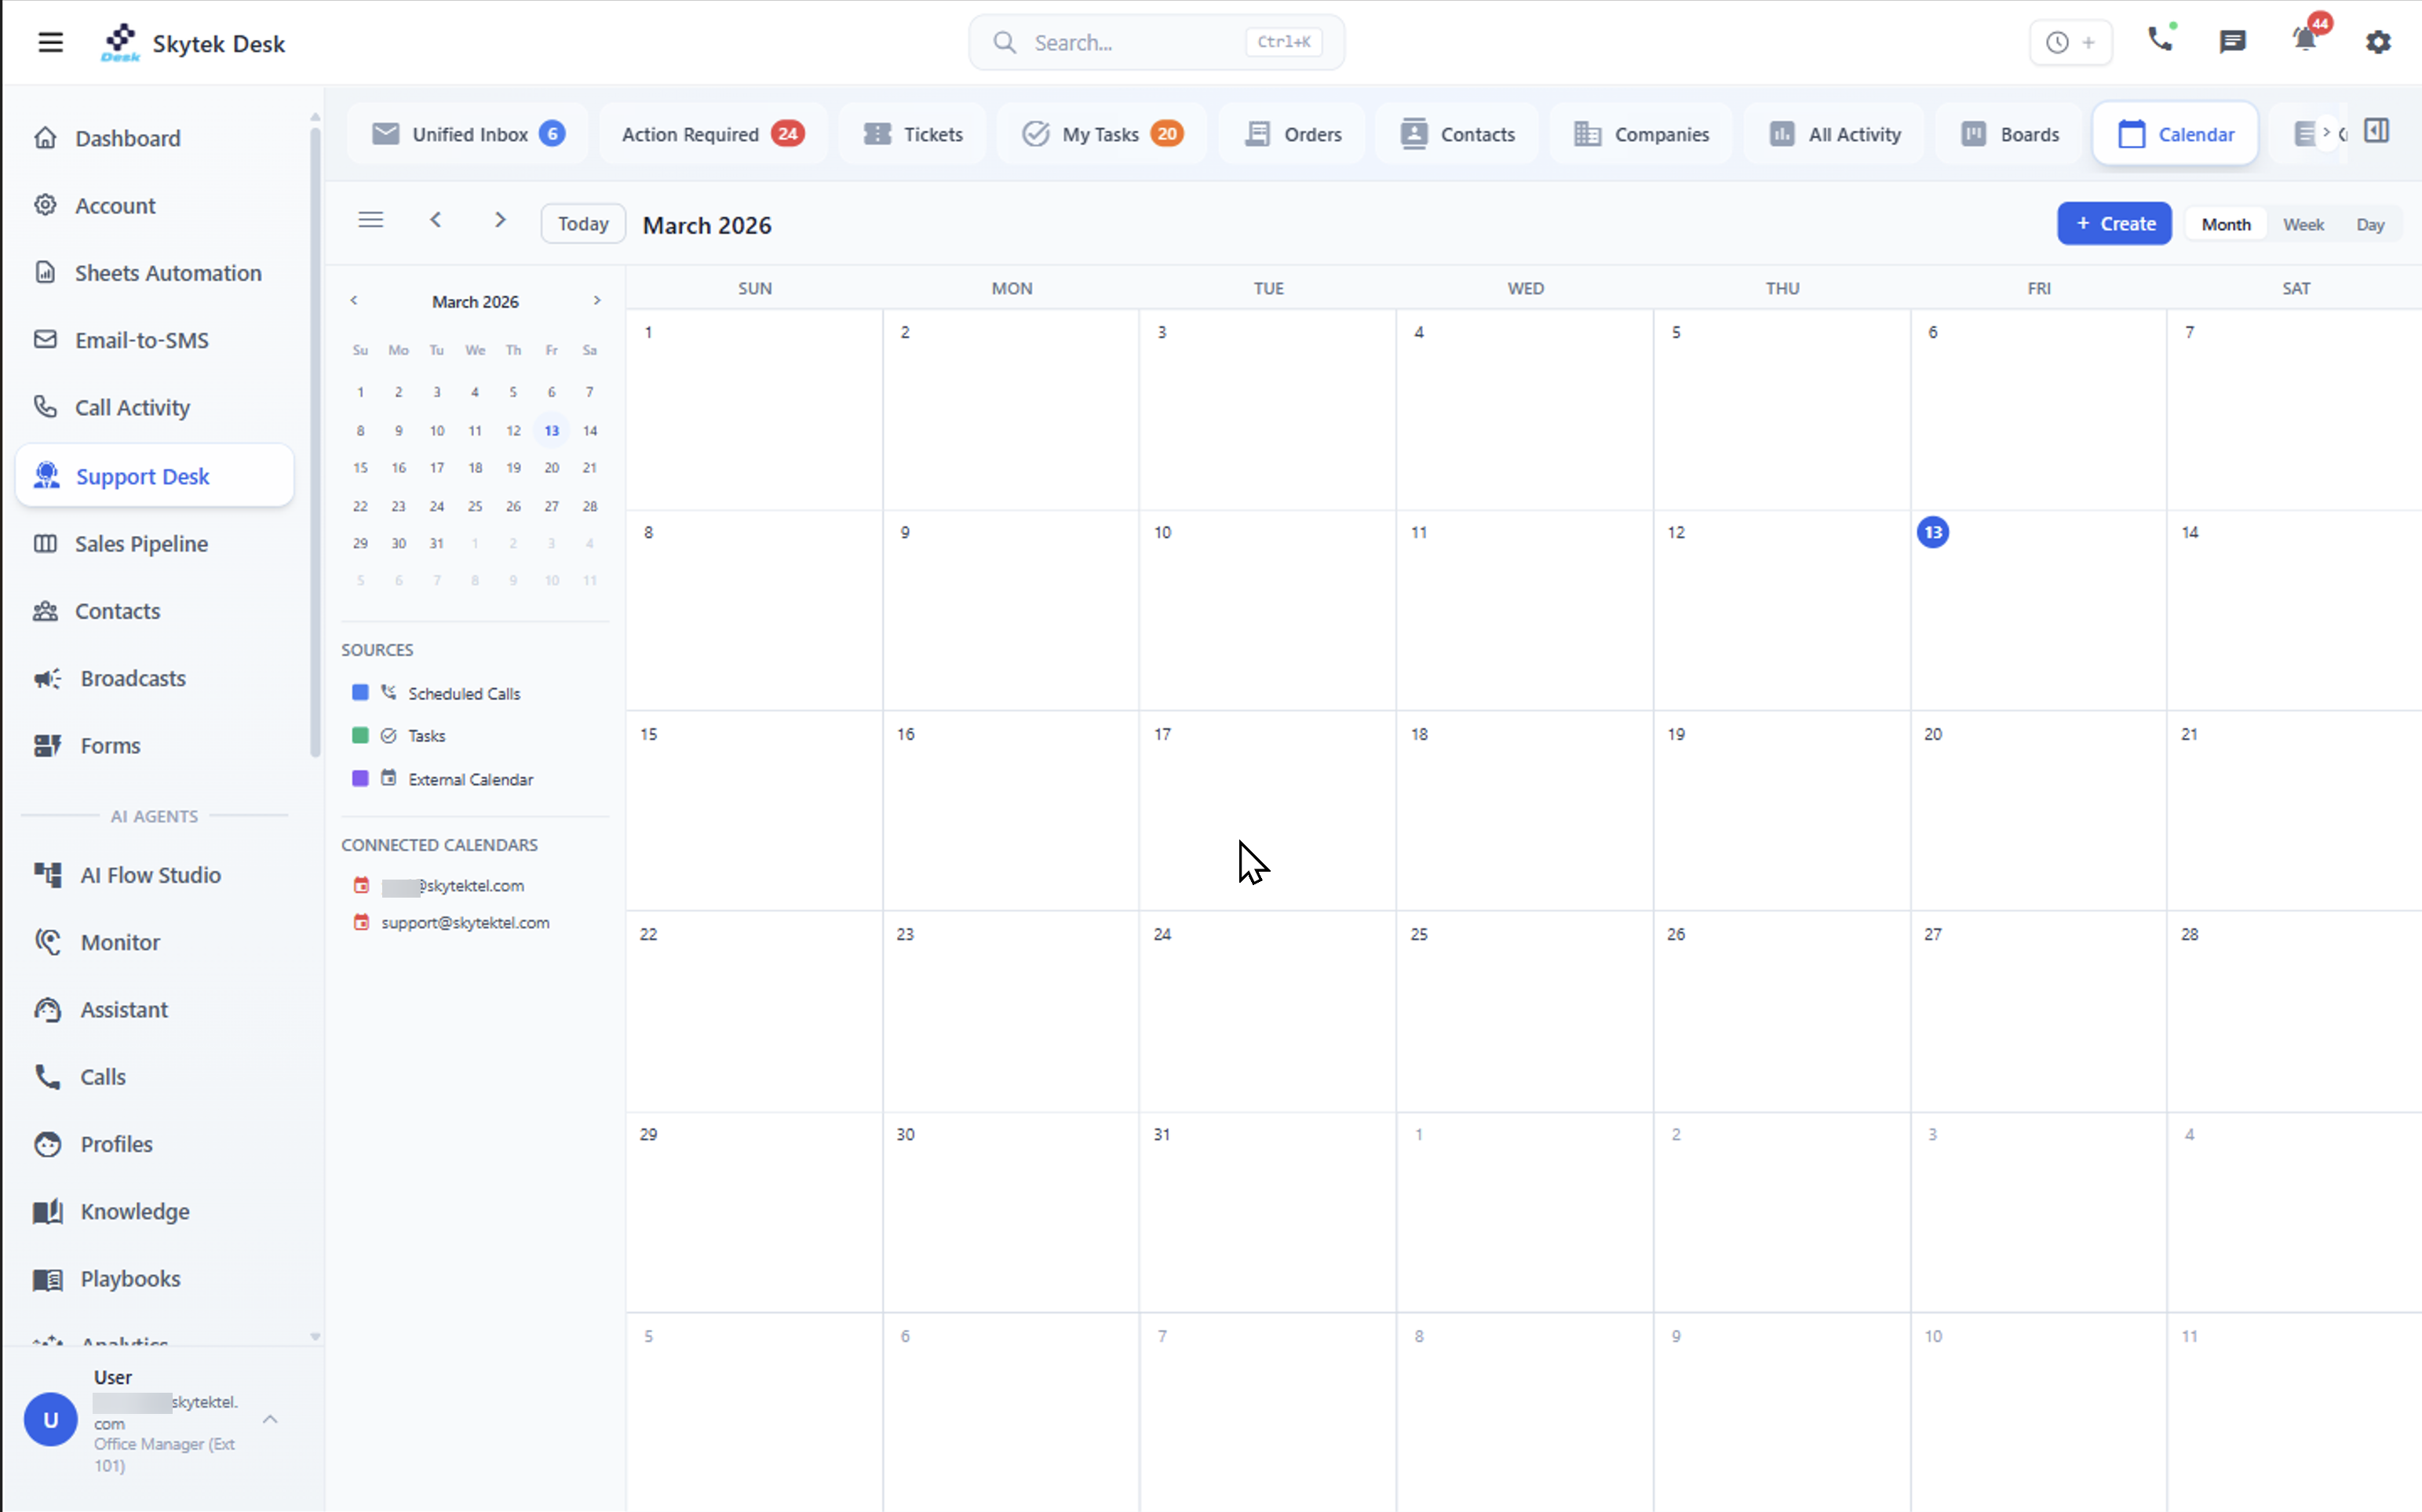Click the clock history icon top right
The width and height of the screenshot is (2422, 1512).
tap(2056, 42)
